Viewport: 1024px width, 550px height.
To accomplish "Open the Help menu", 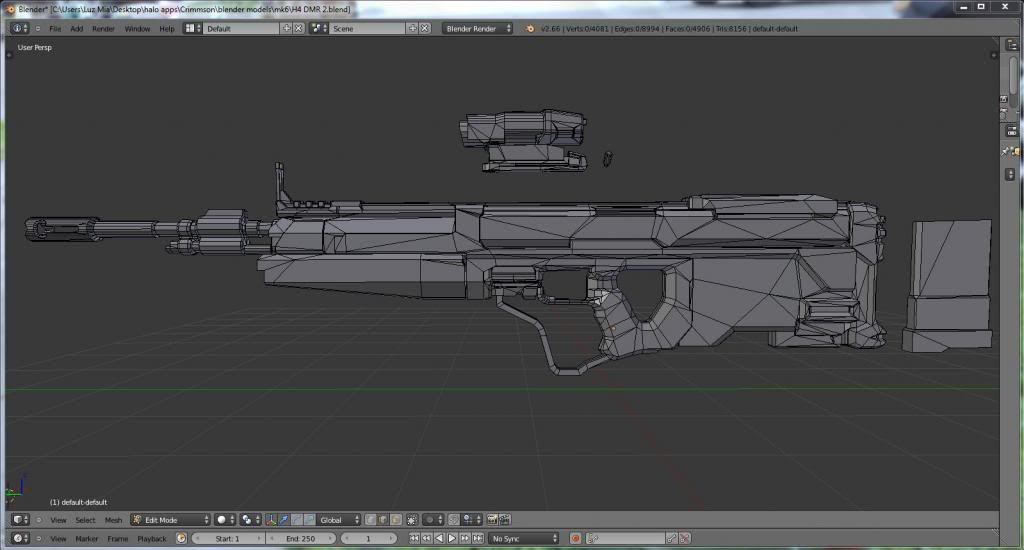I will (x=167, y=29).
